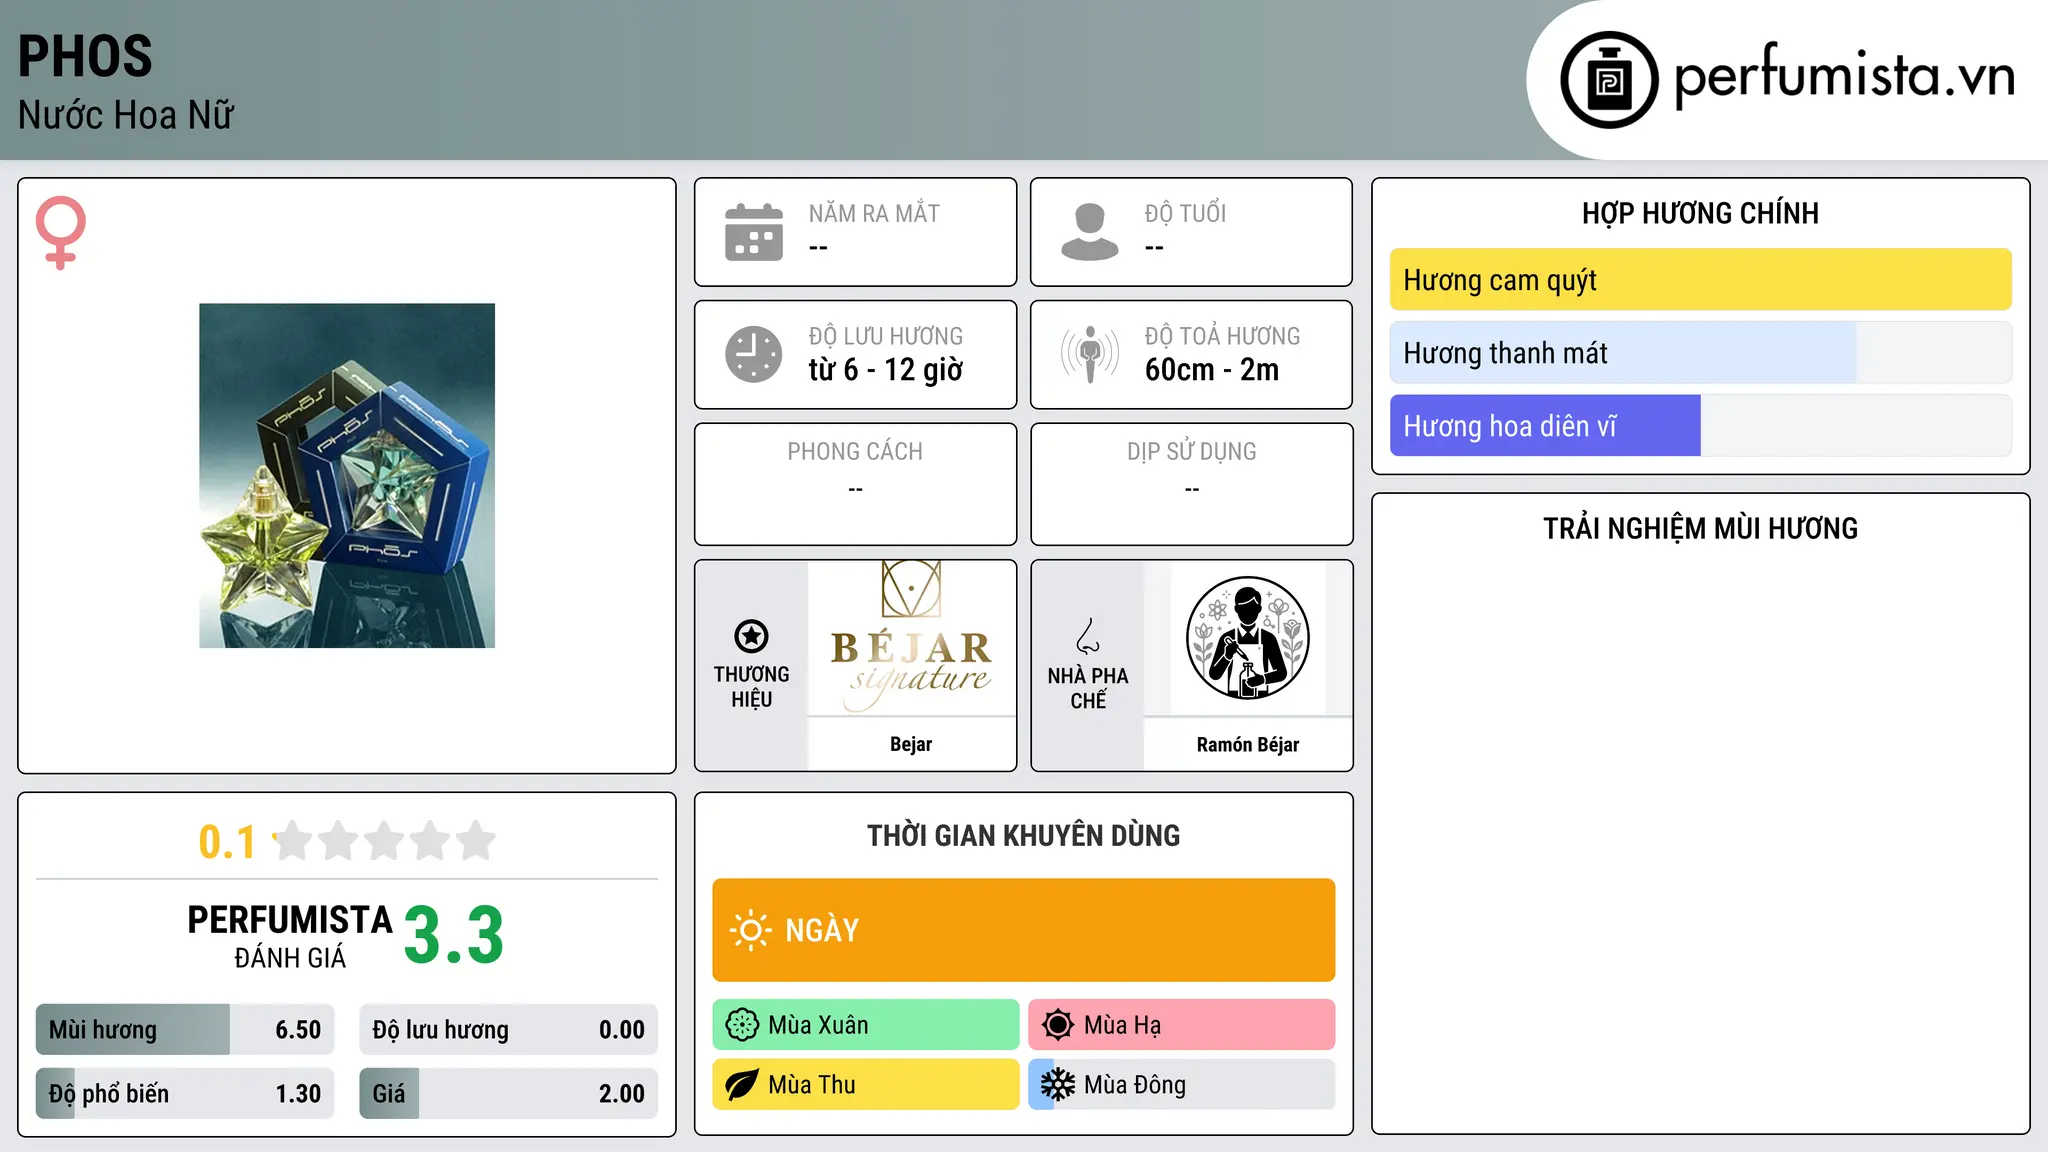Select the Mùa Xuân season bar
Viewport: 2048px width, 1152px height.
coord(866,1025)
